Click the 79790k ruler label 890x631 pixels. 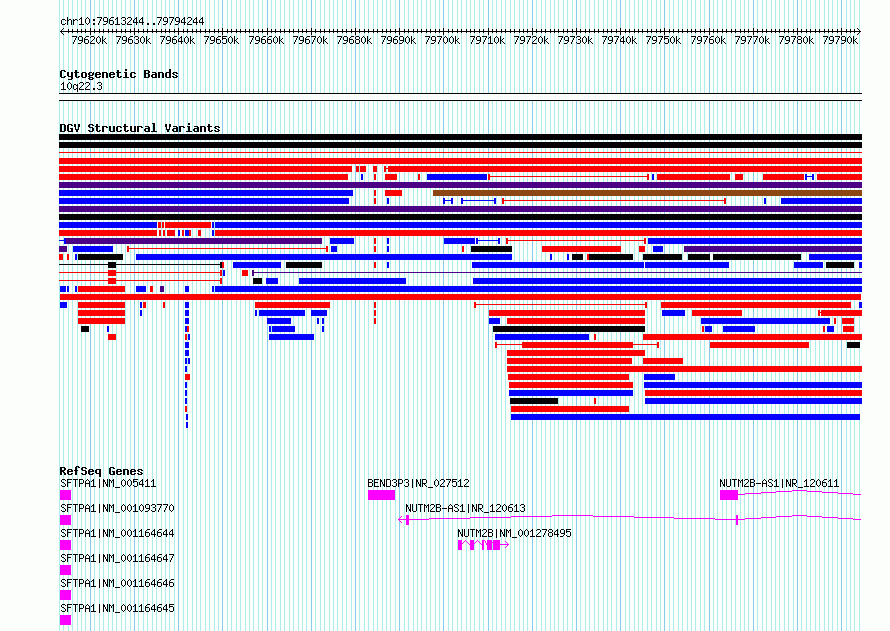click(840, 40)
